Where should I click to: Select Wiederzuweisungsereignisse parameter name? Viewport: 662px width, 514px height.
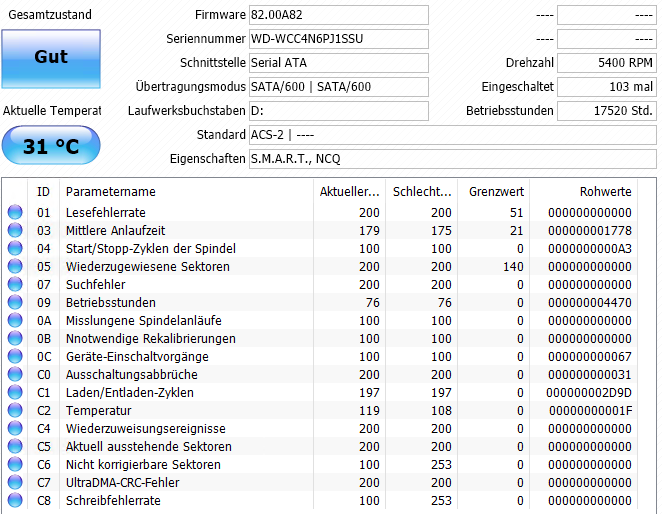click(x=146, y=429)
